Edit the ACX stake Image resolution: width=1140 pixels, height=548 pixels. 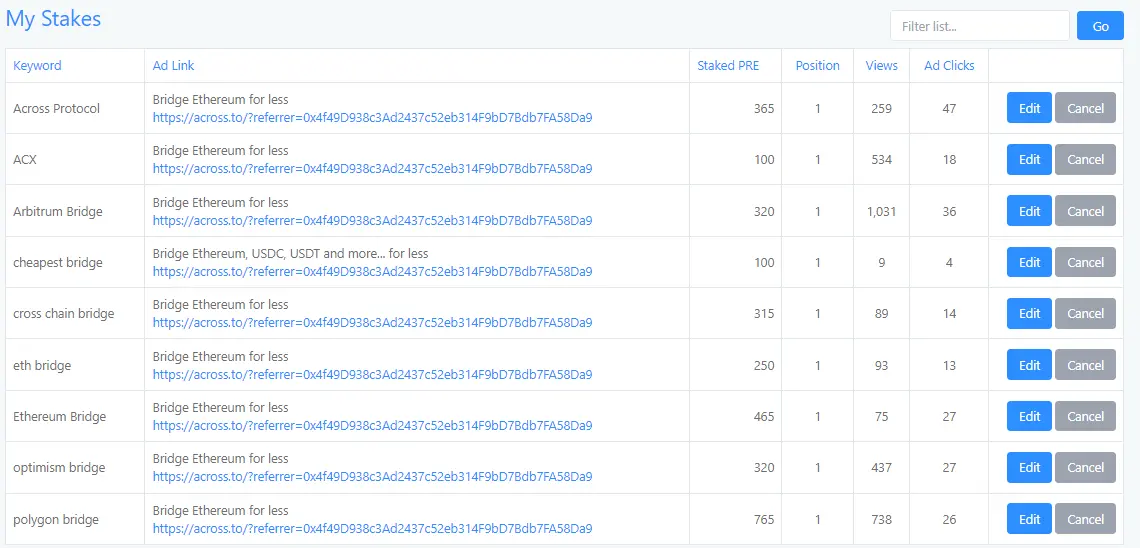[1029, 159]
